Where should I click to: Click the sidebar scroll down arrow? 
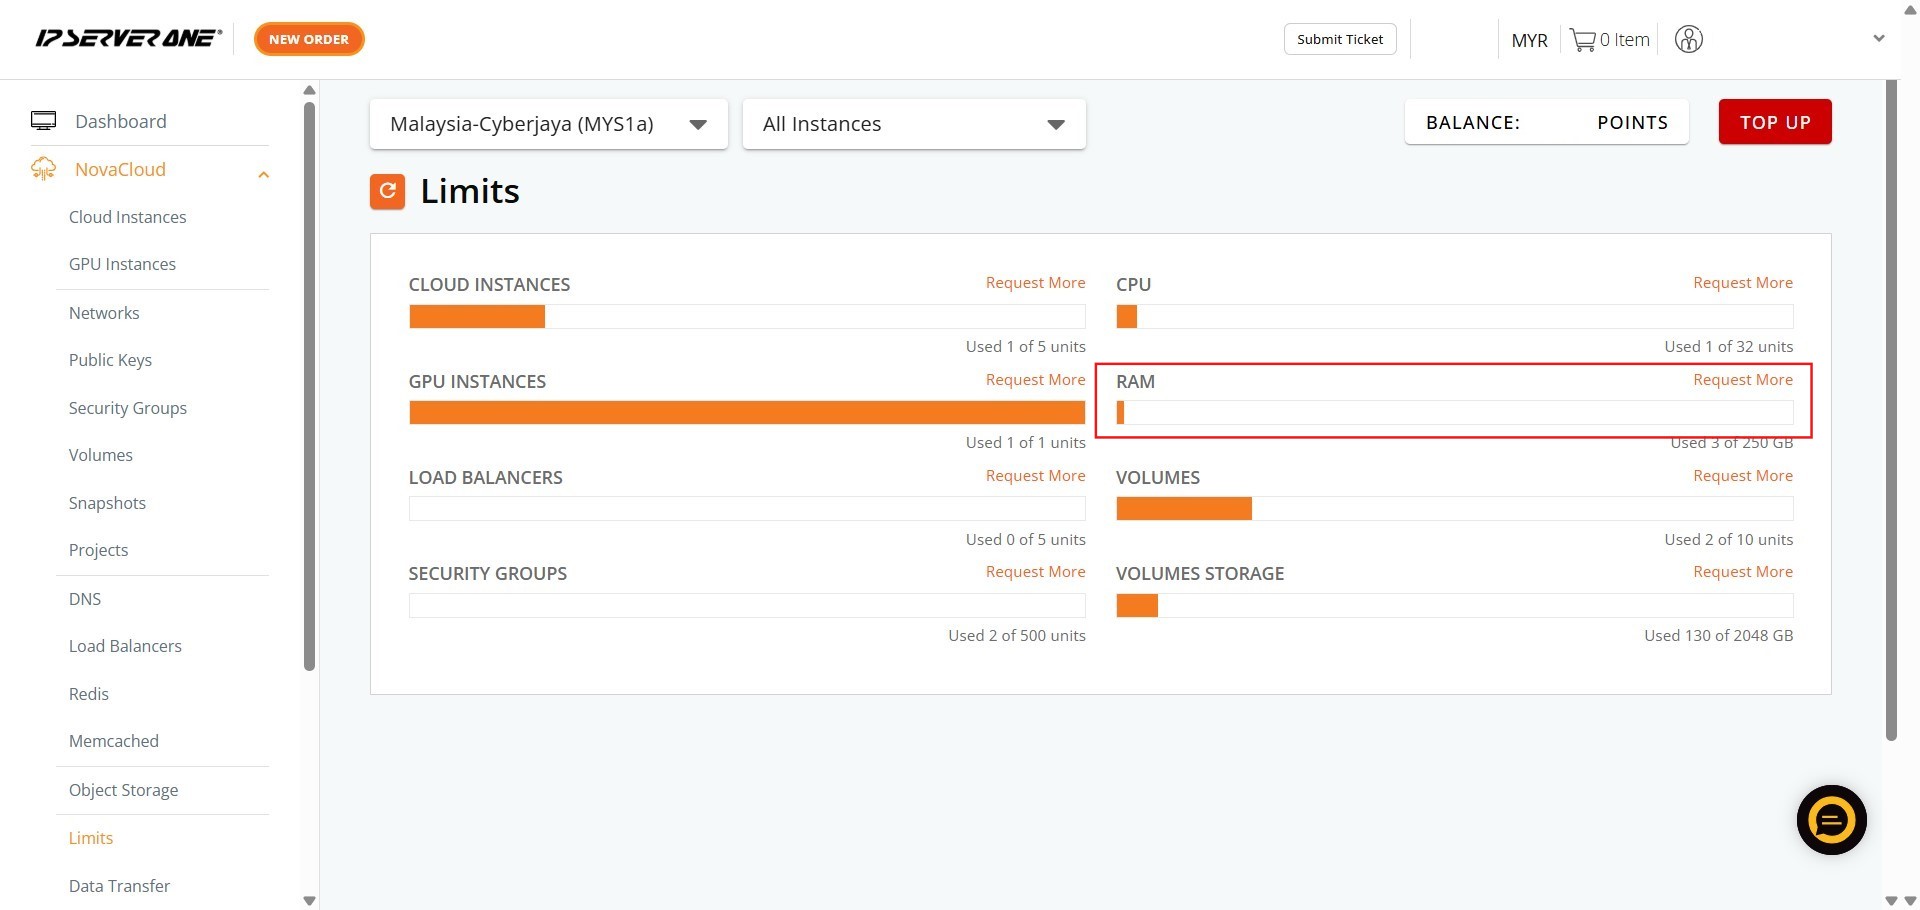(309, 900)
